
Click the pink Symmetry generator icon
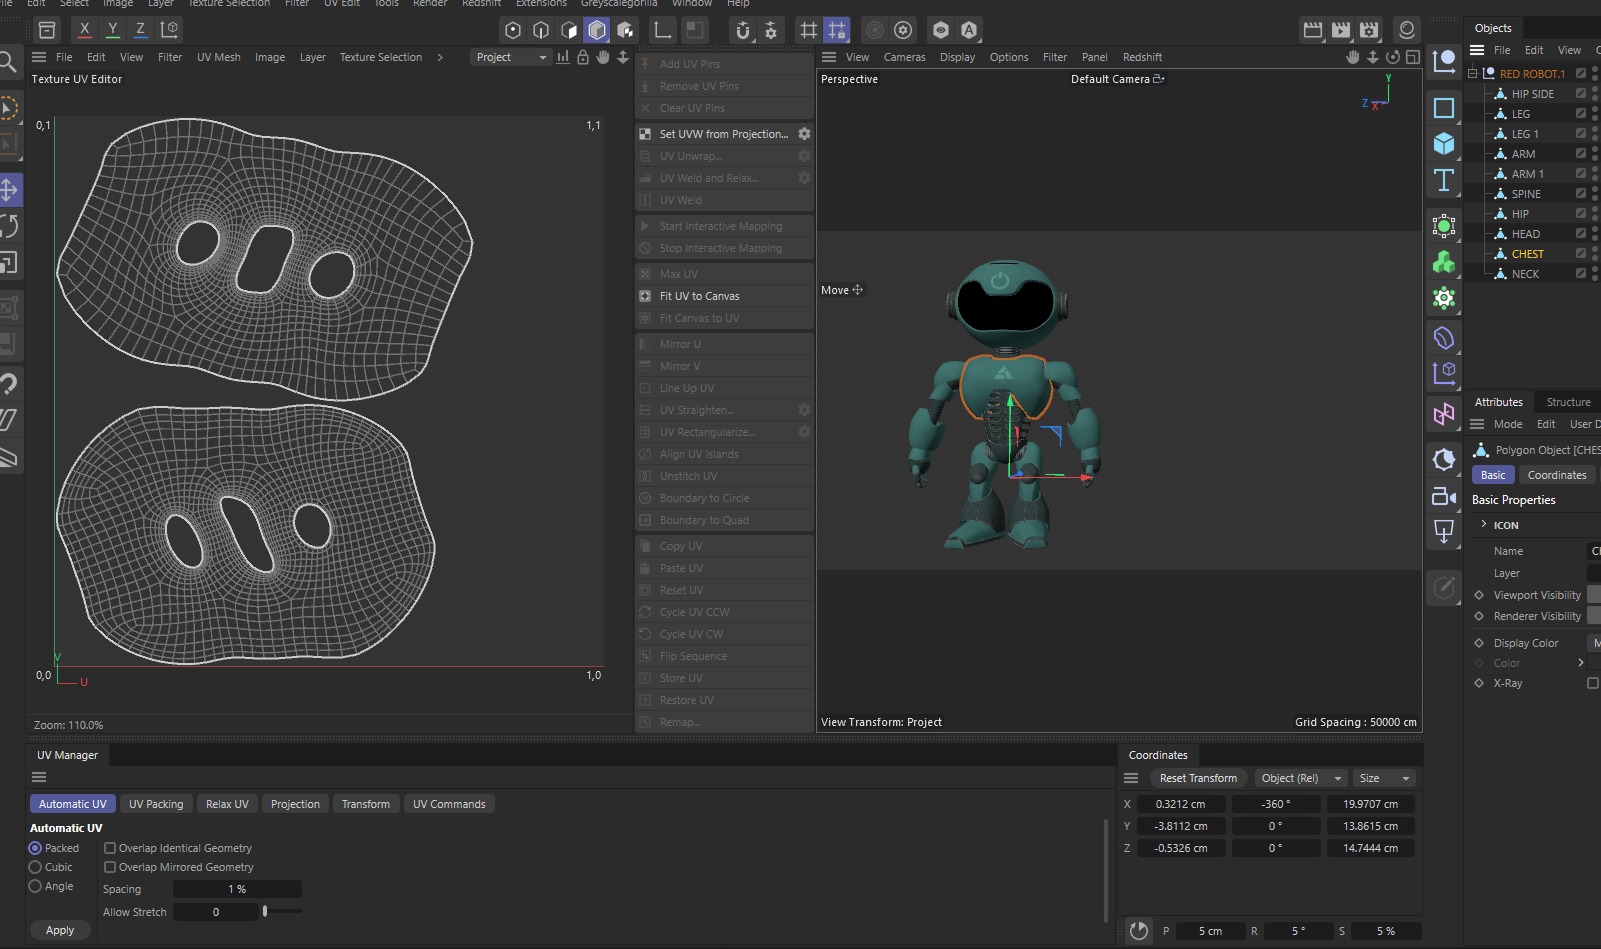point(1444,414)
